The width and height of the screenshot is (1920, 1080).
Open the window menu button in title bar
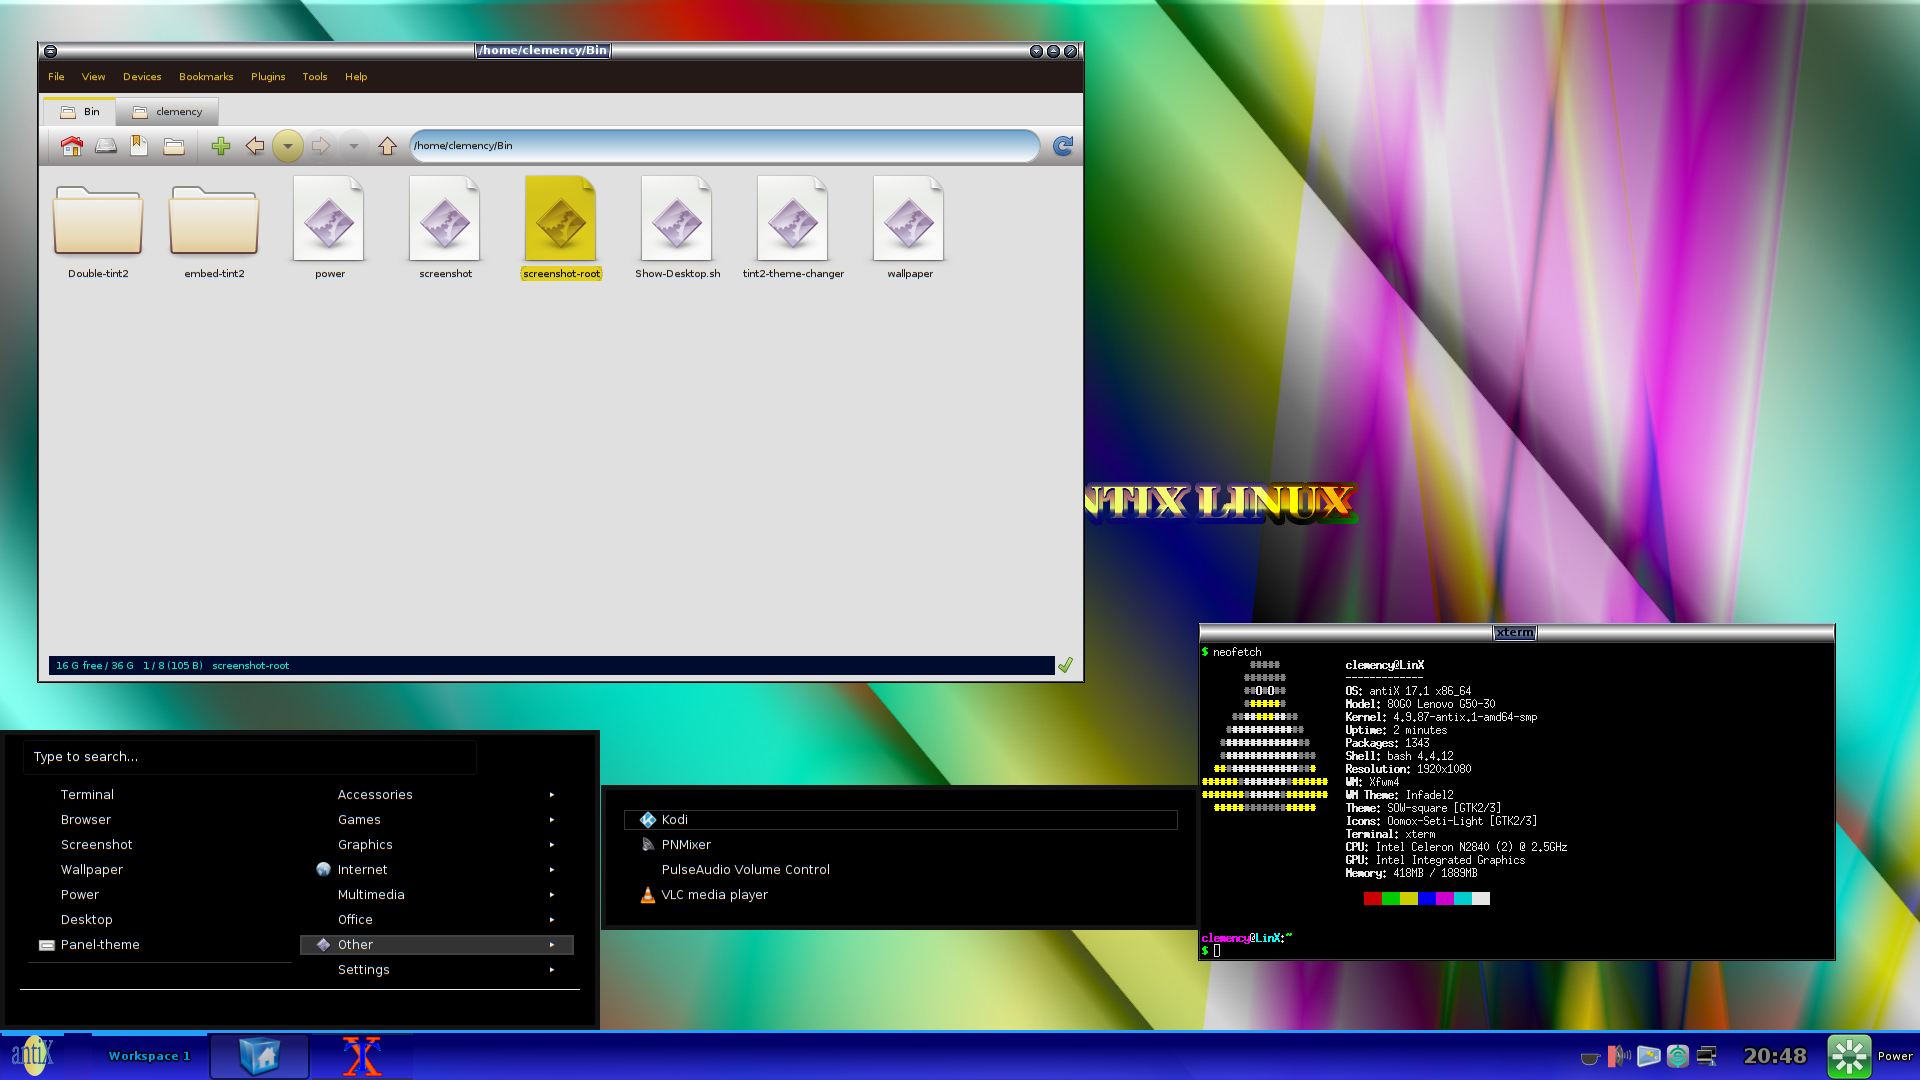(x=50, y=51)
